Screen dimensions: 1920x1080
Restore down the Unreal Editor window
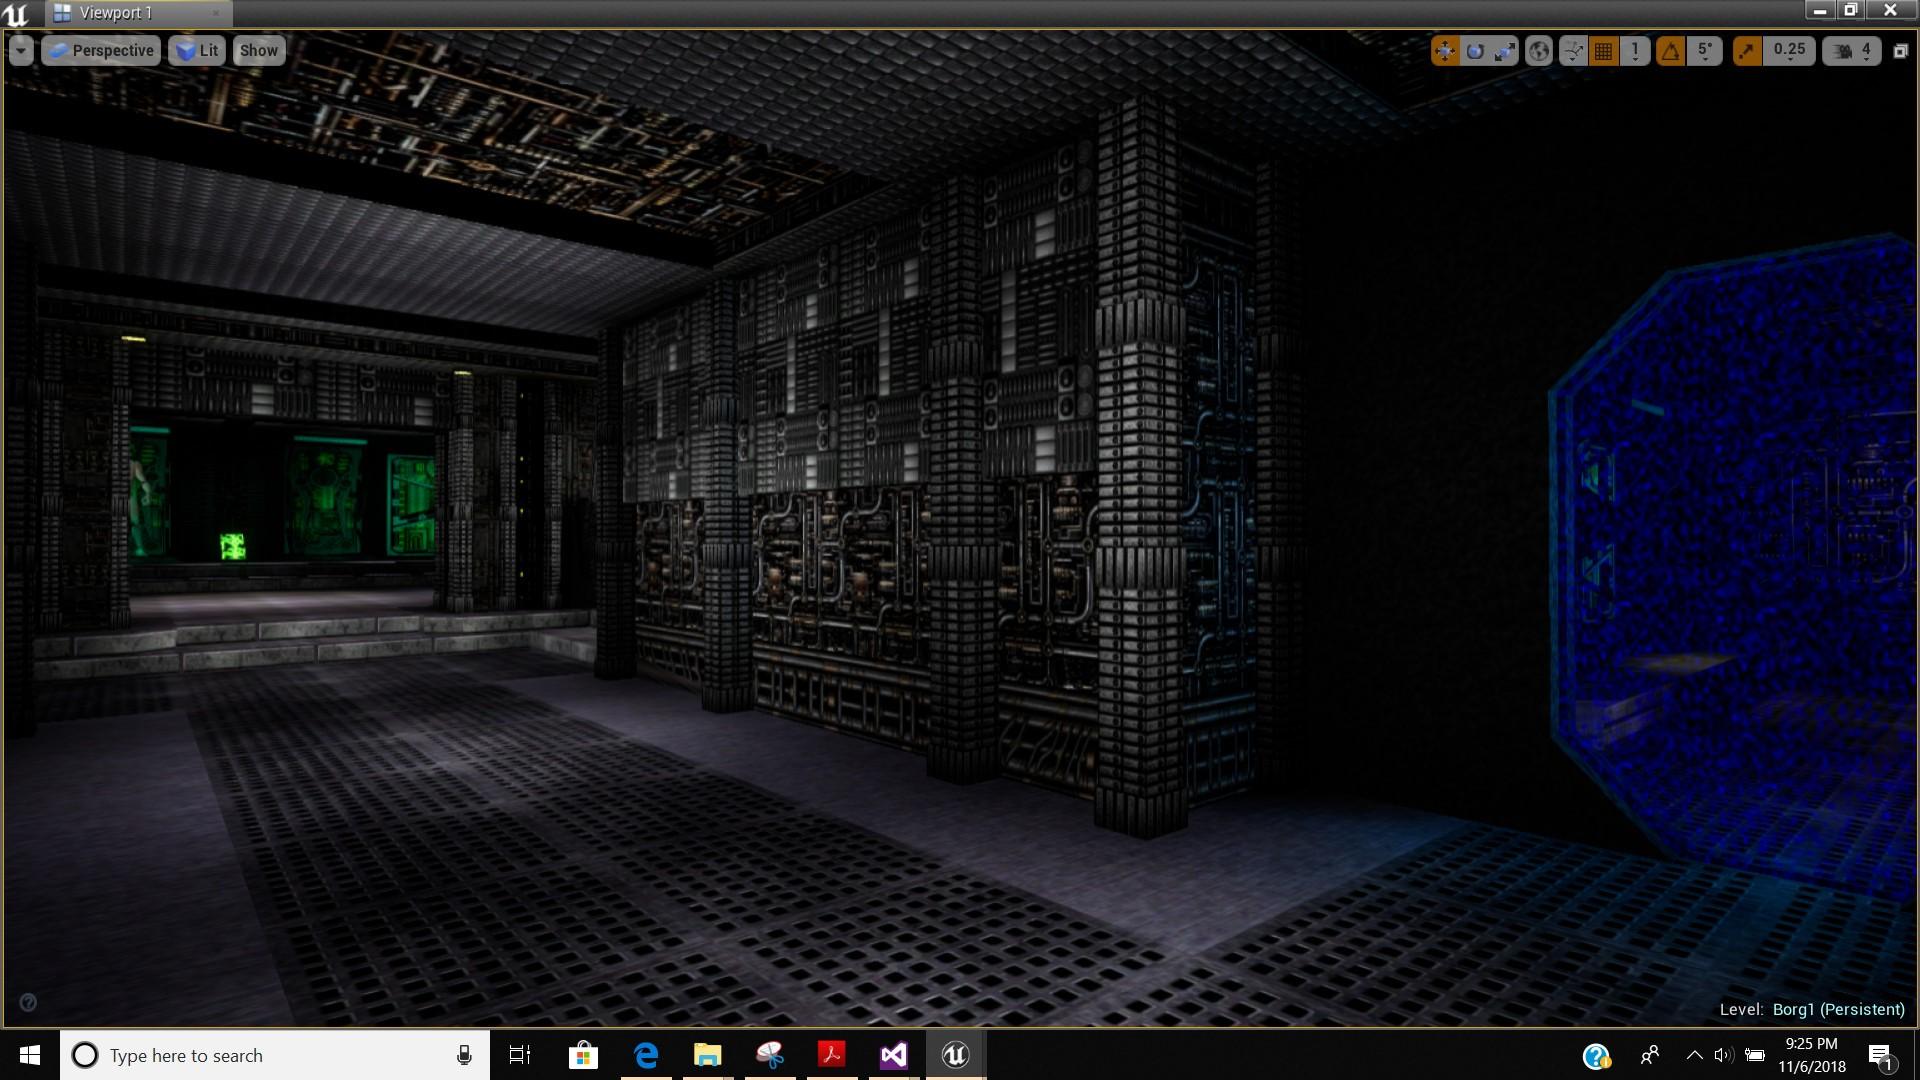pyautogui.click(x=1850, y=11)
